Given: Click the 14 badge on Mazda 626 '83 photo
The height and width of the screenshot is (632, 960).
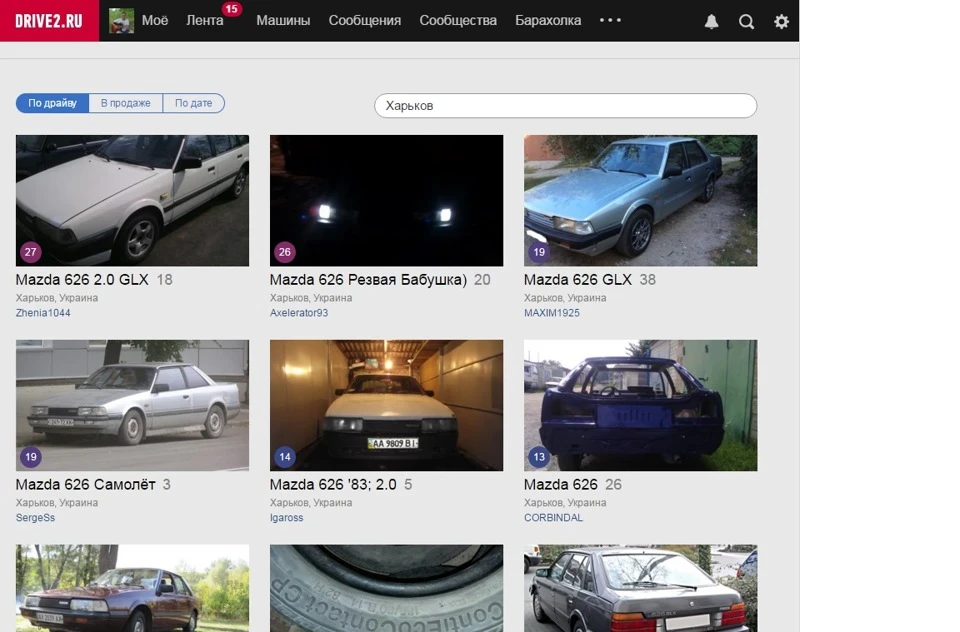Looking at the screenshot, I should (x=285, y=456).
